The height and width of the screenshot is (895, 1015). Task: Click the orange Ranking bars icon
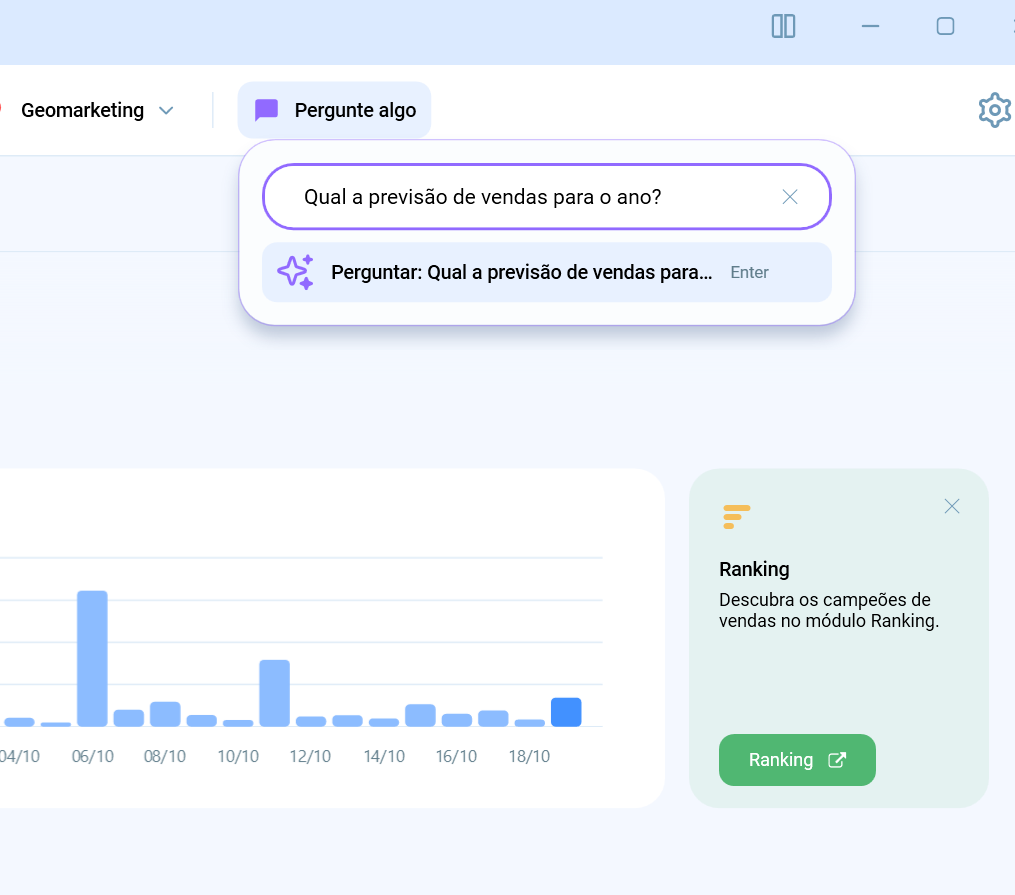click(737, 517)
